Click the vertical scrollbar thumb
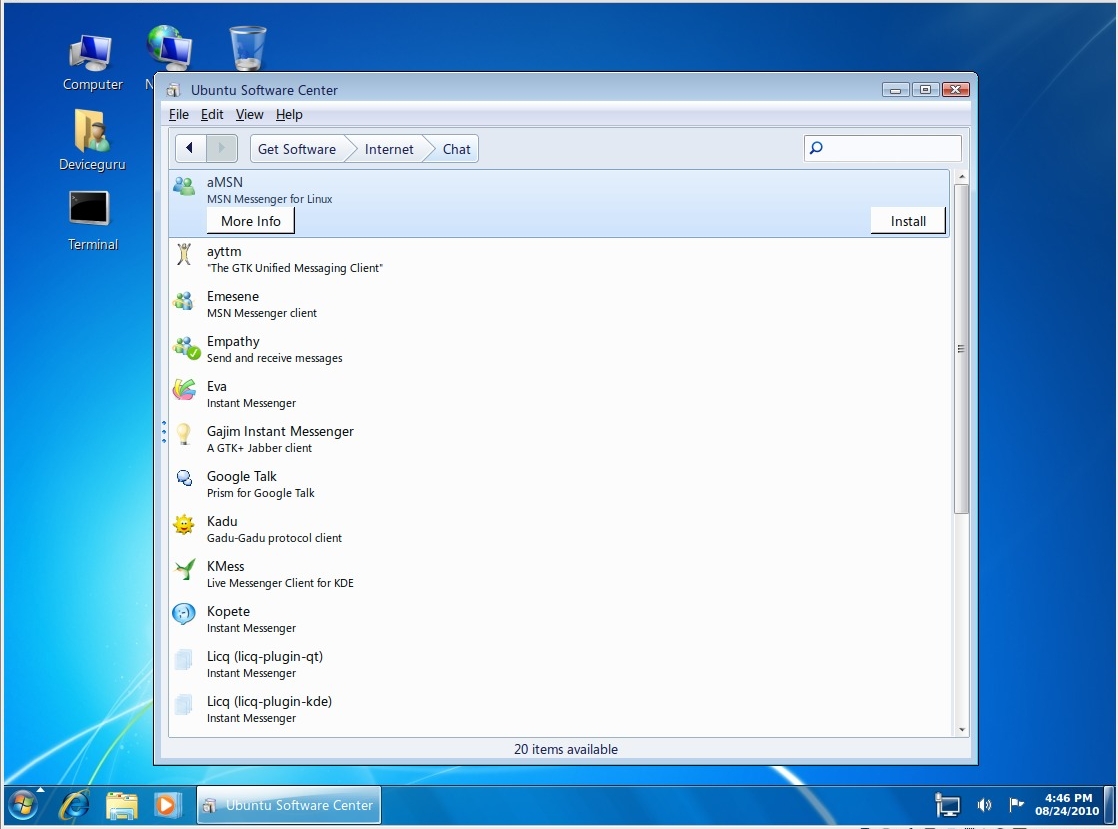 tap(961, 349)
